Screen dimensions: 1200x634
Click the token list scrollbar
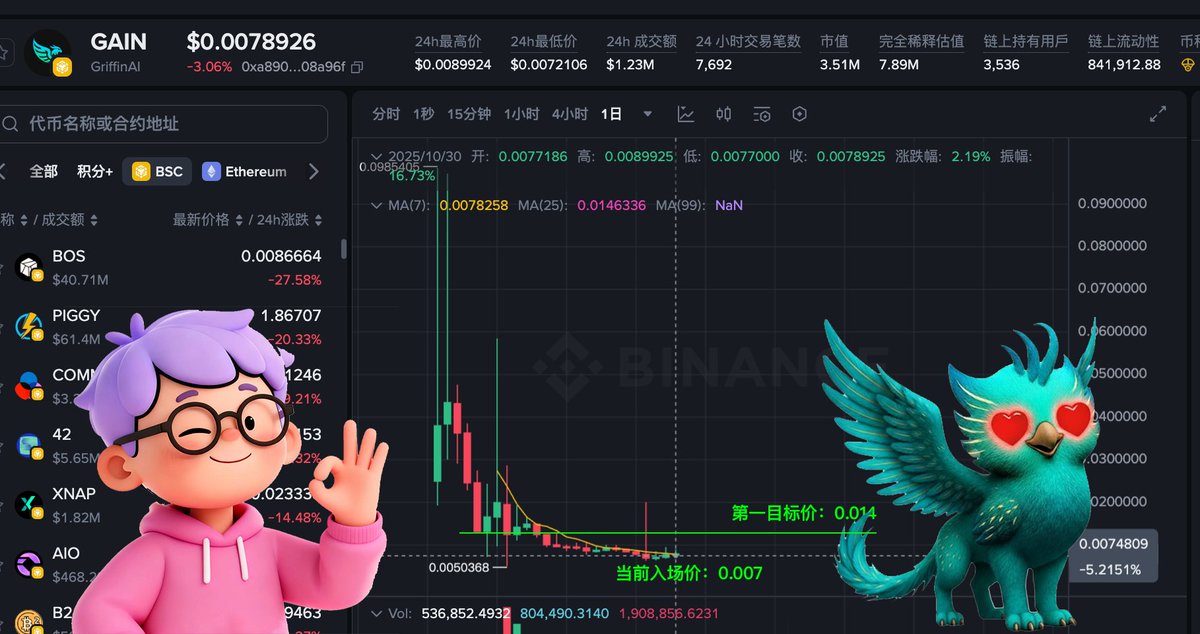coord(344,249)
